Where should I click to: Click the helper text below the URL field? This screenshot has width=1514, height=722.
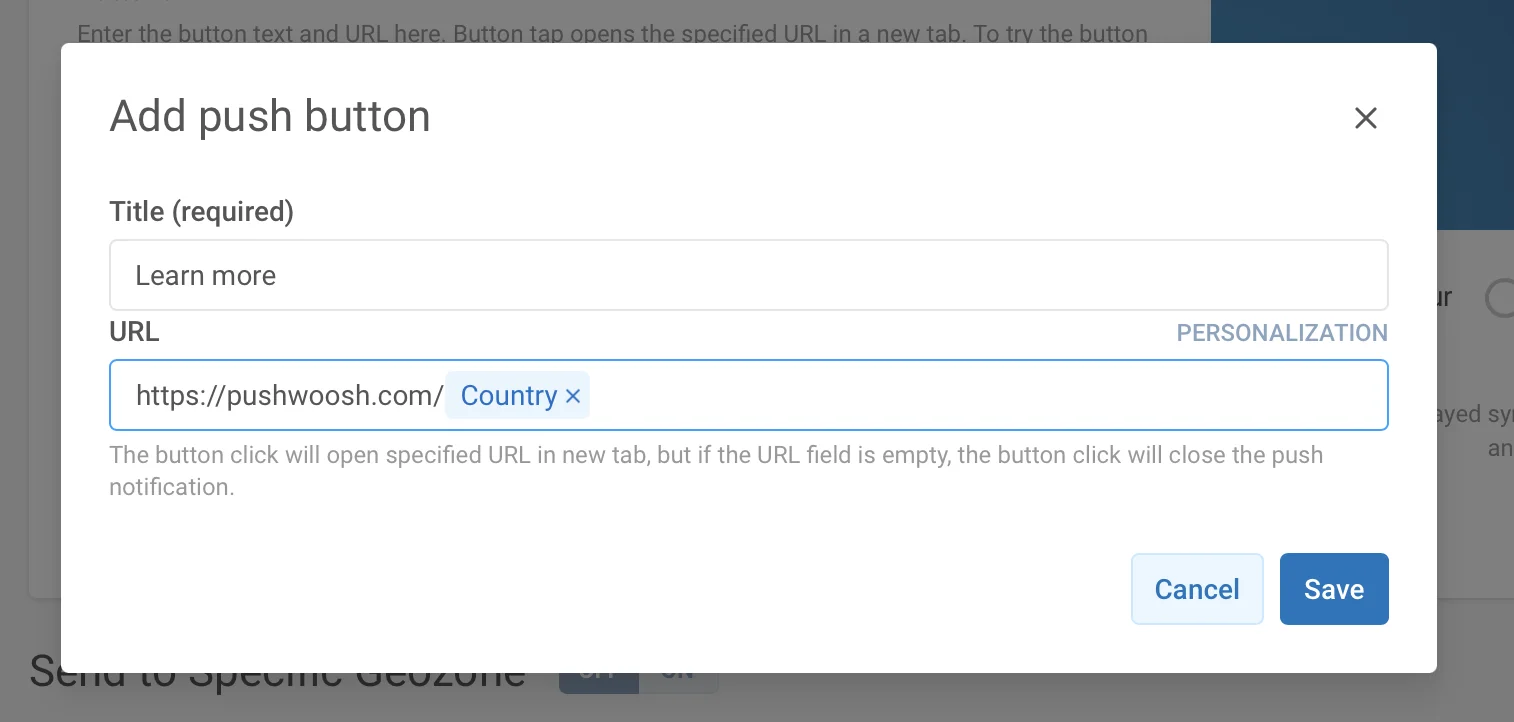(x=716, y=470)
